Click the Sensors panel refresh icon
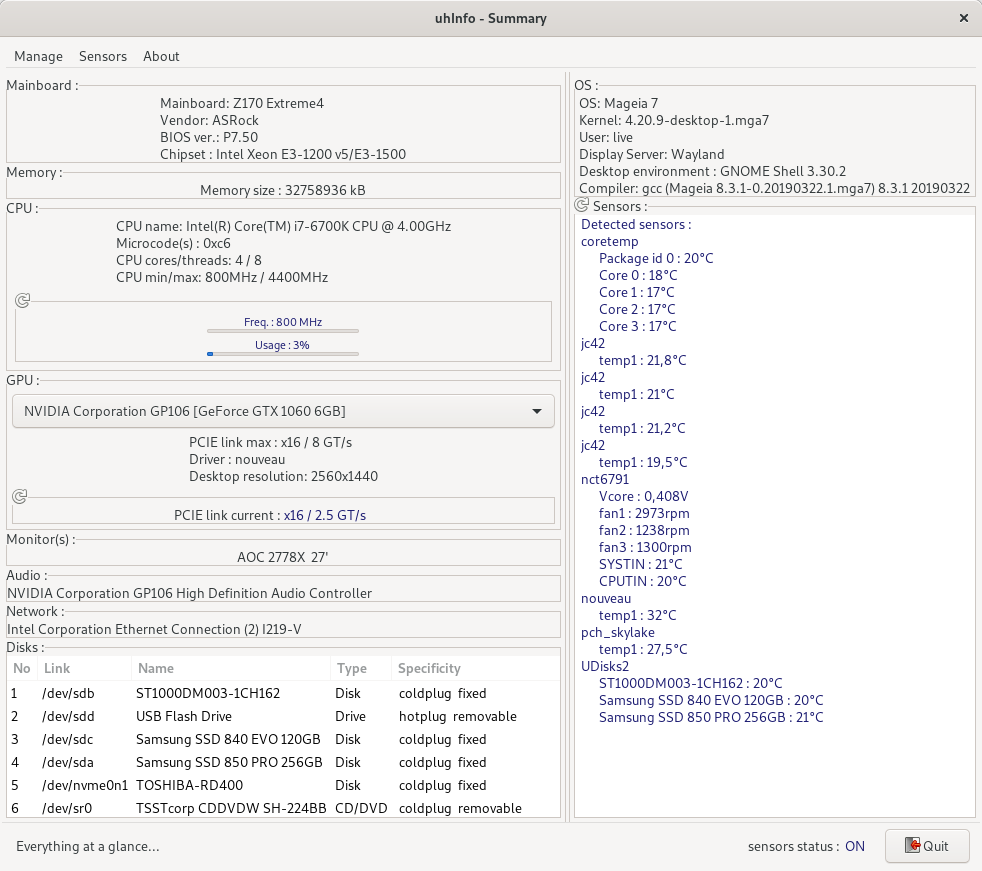 (582, 205)
